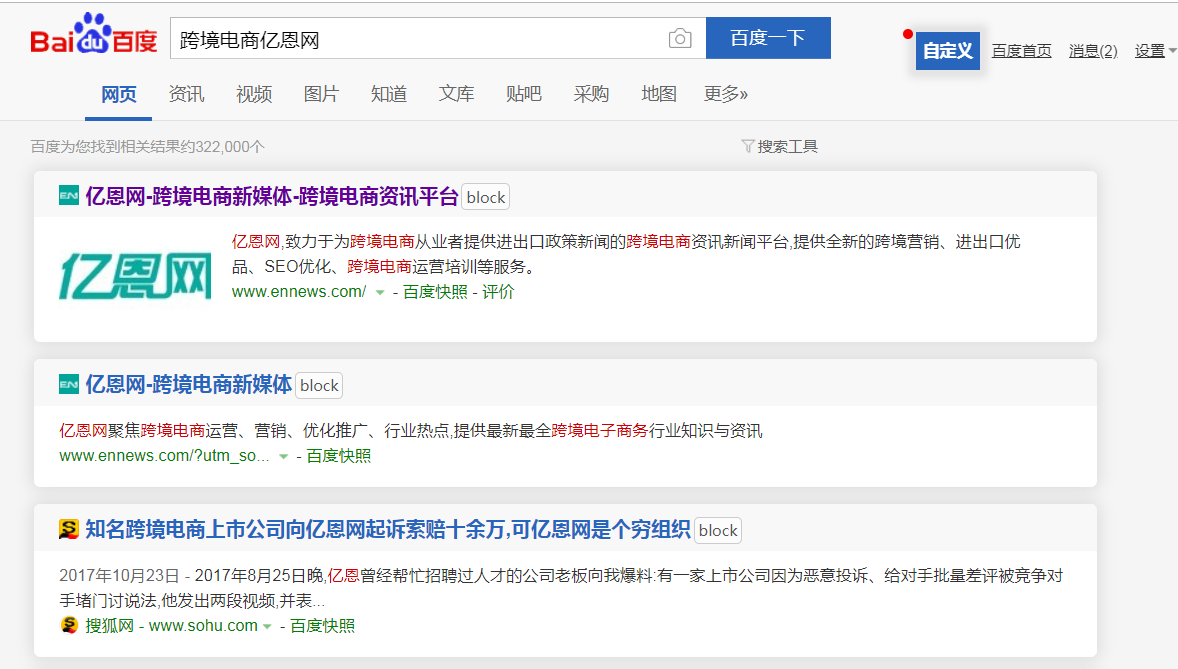Screen dimensions: 1178x669
Task: Open 消息(2) notifications link
Action: pyautogui.click(x=1092, y=50)
